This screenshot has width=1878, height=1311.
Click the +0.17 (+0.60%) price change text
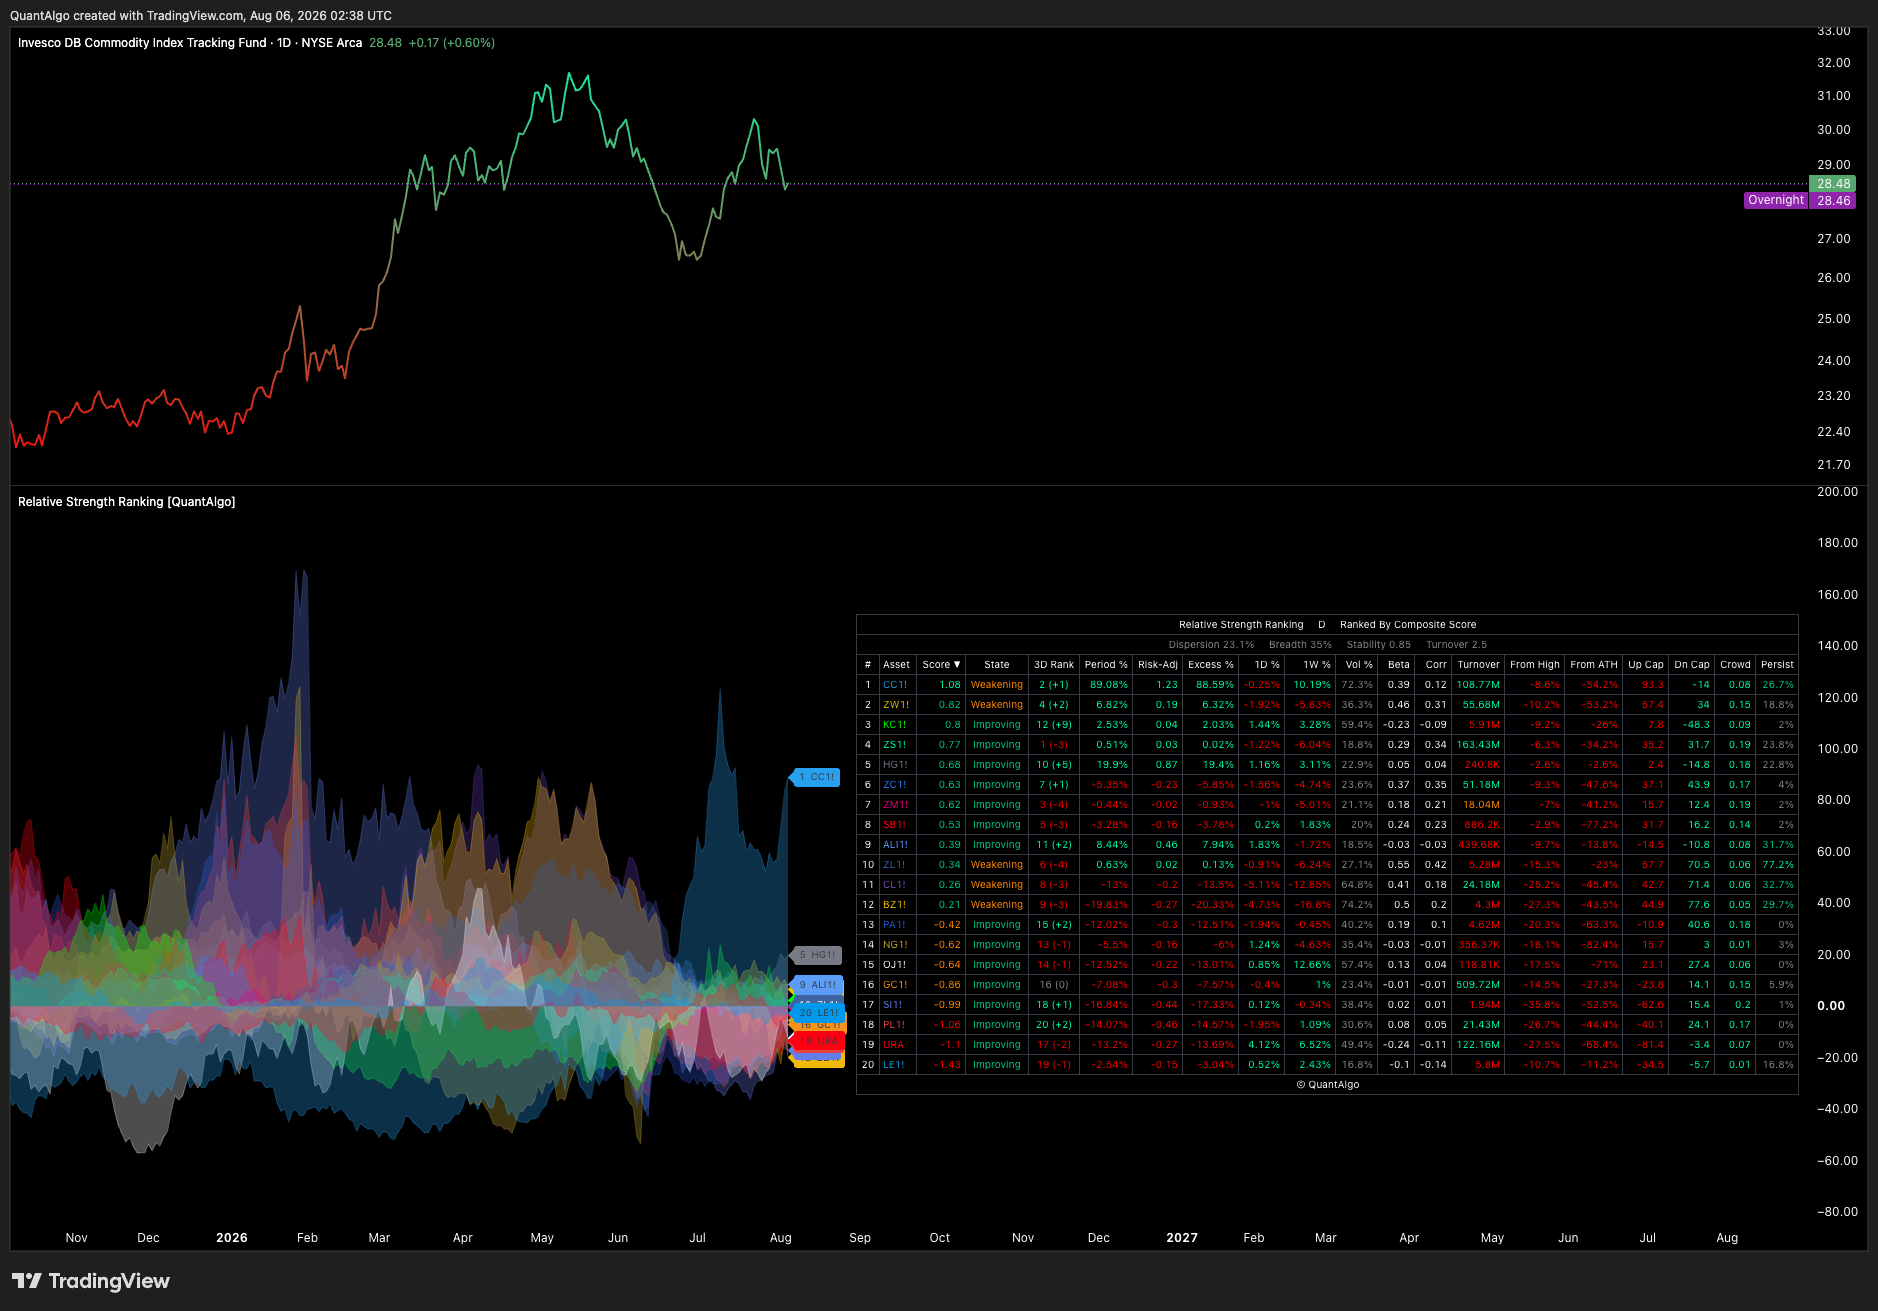(x=452, y=43)
